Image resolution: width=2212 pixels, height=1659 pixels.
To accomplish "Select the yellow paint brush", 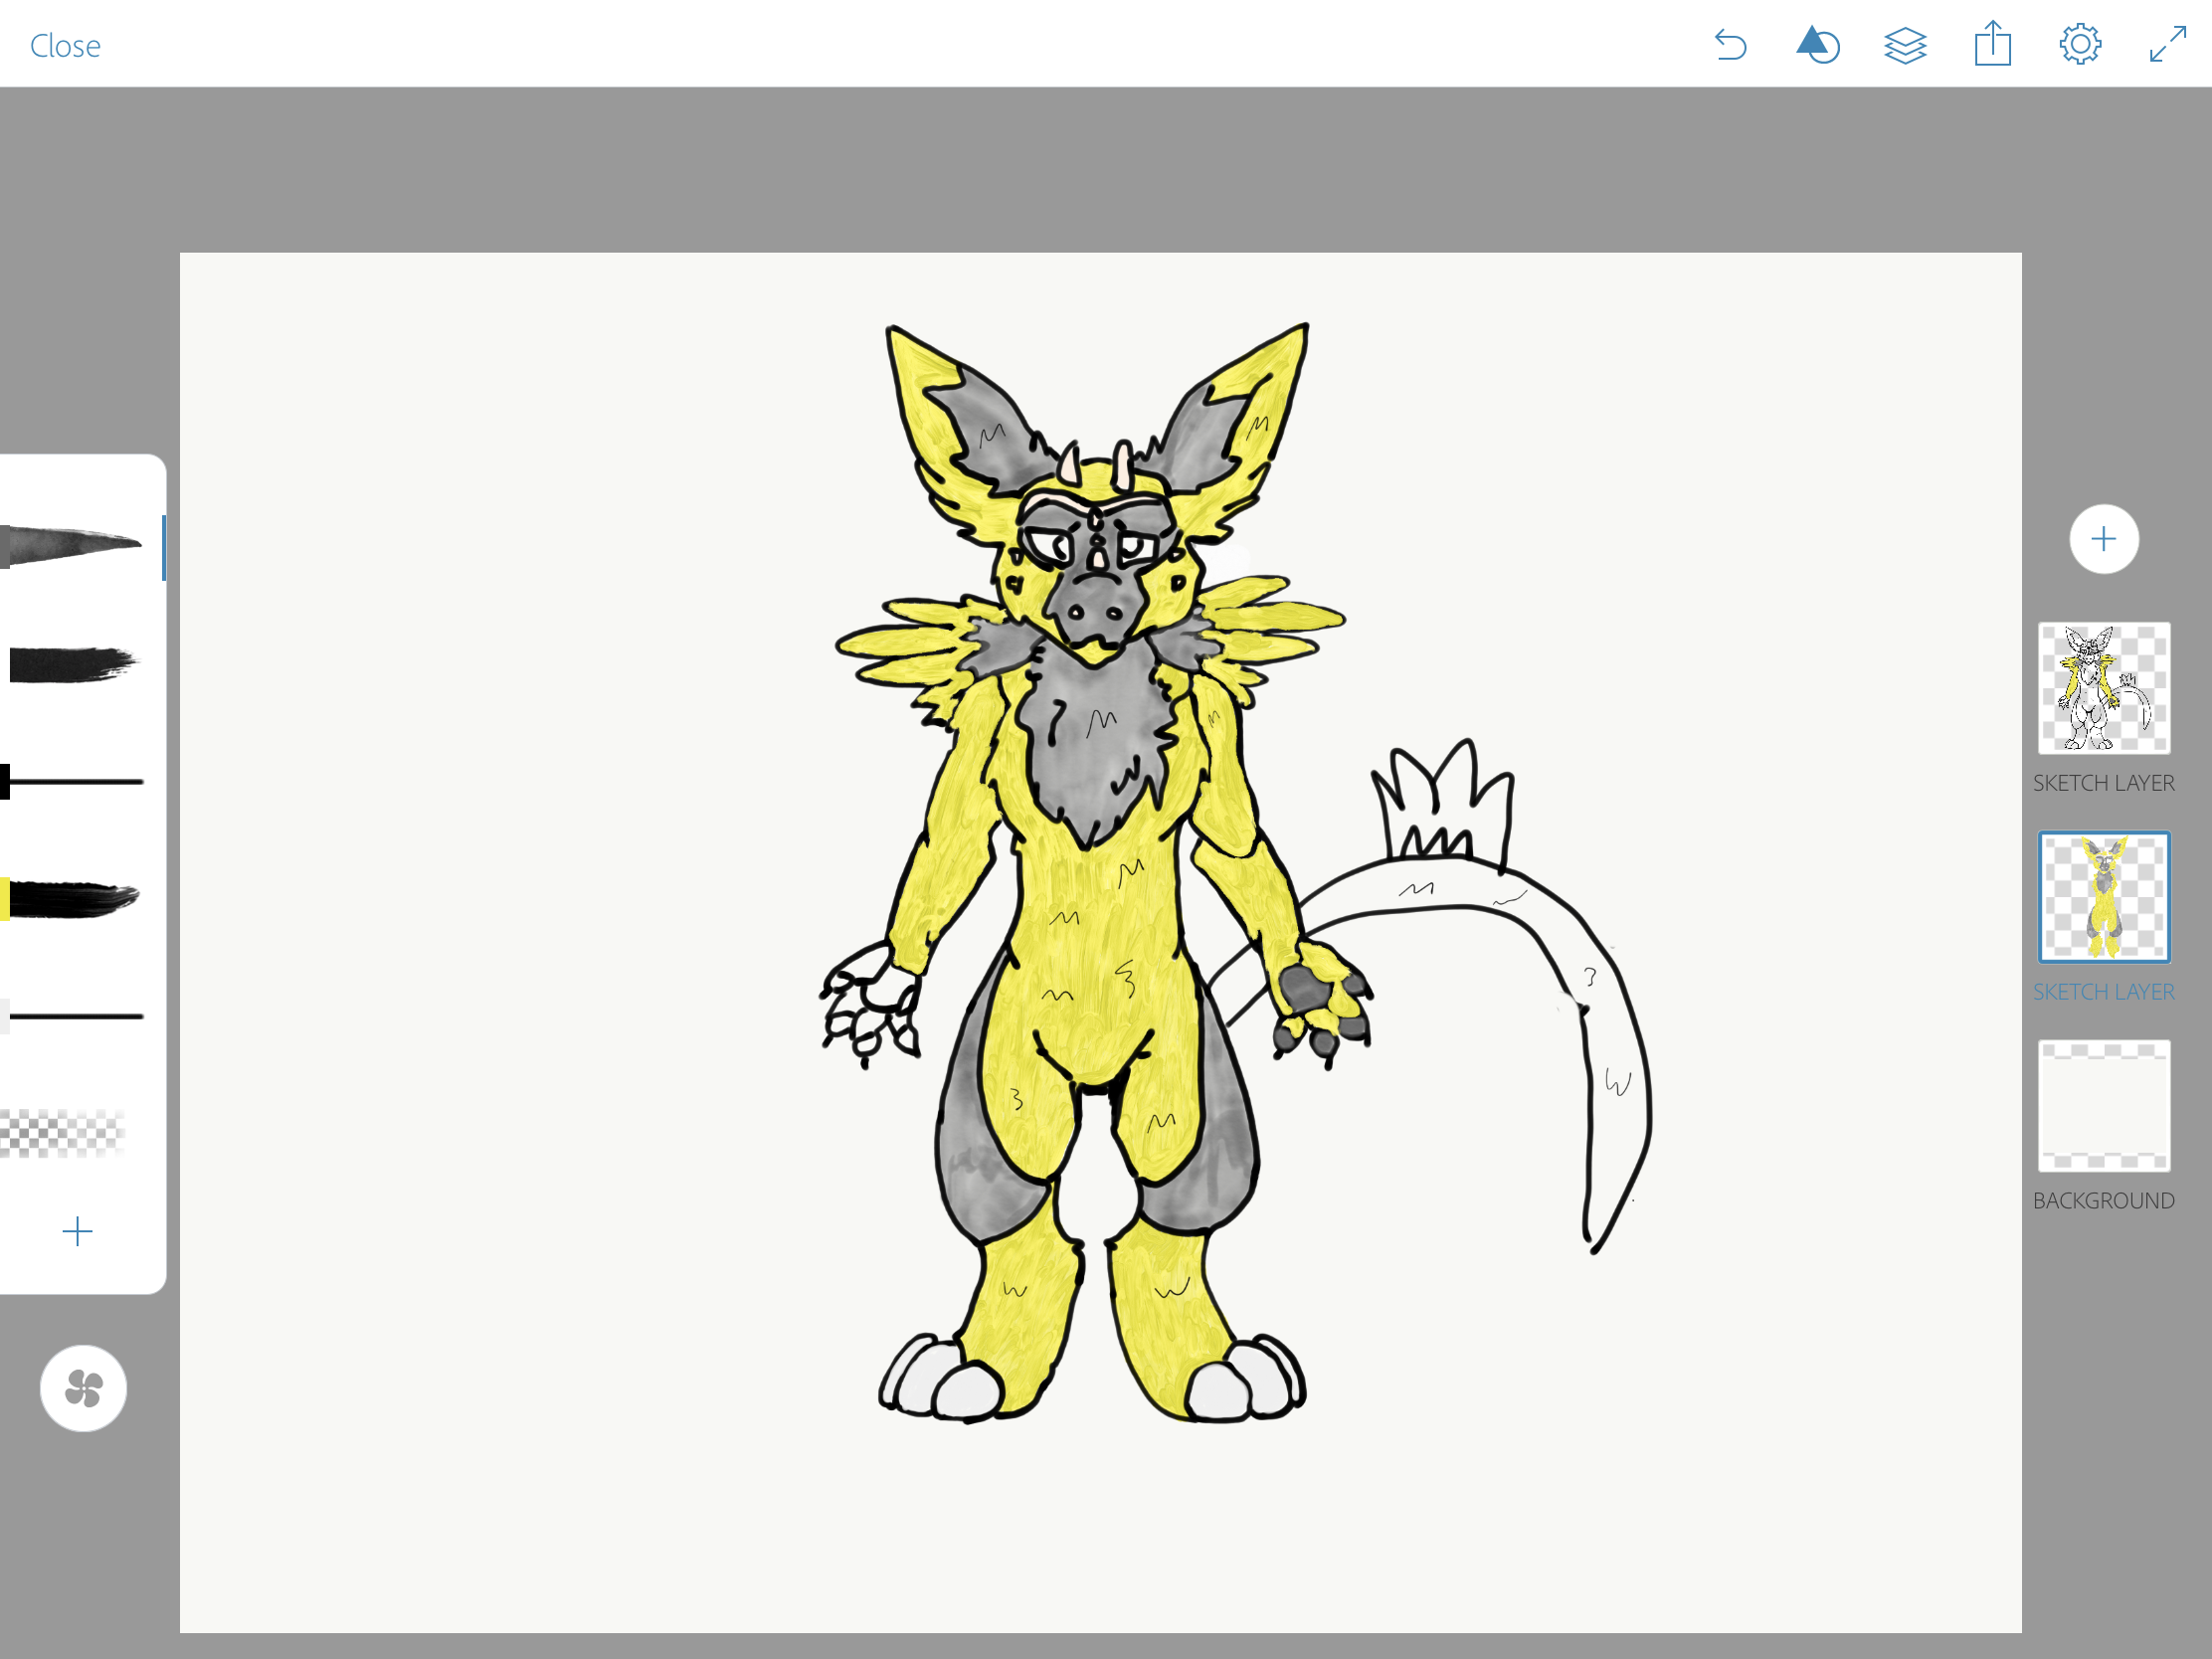I will [70, 898].
